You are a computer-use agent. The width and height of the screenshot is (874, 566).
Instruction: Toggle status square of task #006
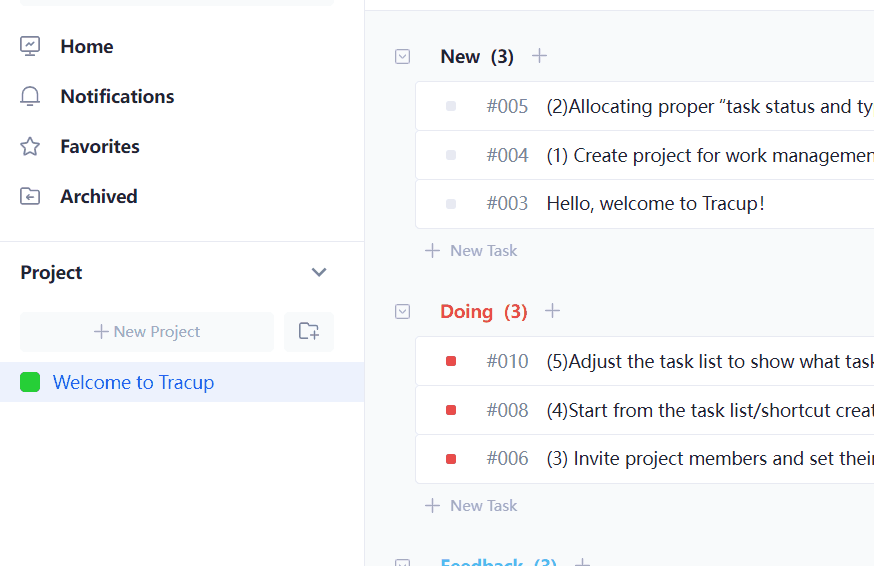click(451, 459)
